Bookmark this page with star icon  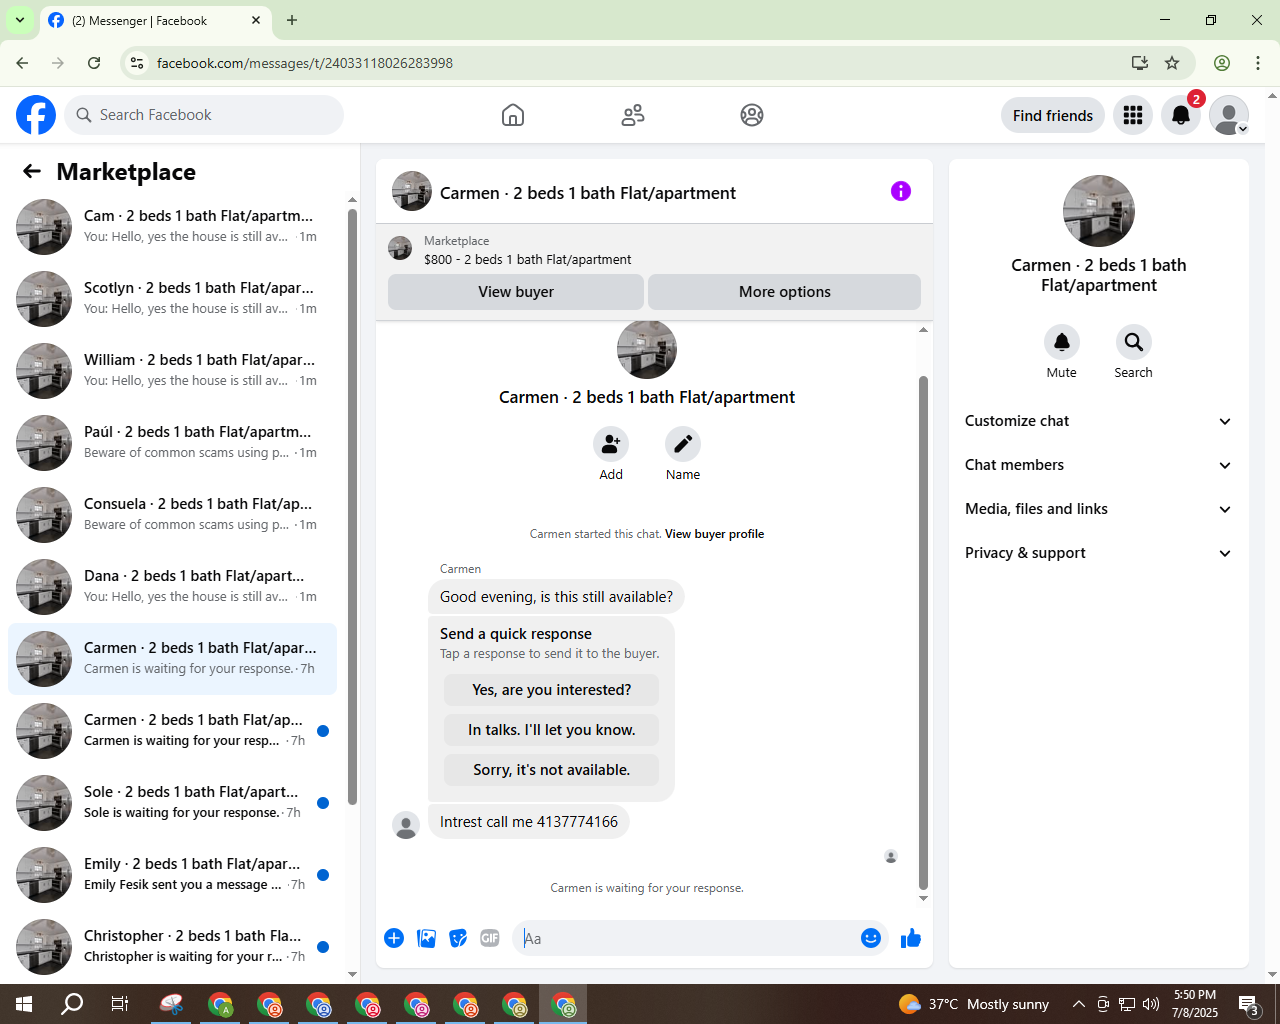click(x=1172, y=63)
